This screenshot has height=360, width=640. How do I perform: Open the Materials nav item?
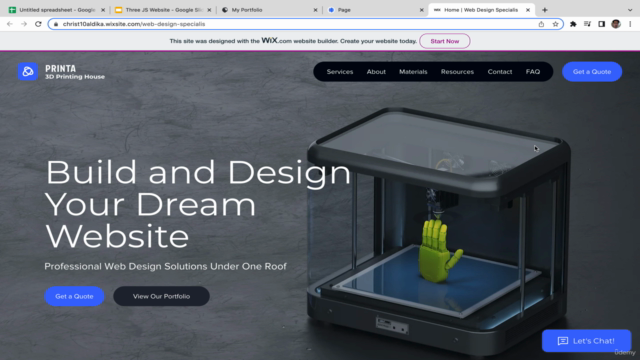413,71
